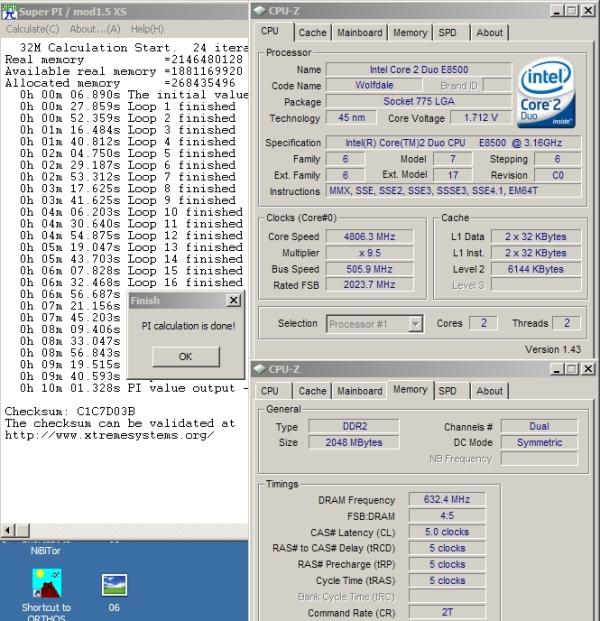The image size is (600, 621).
Task: Close the lower CPU-Z window
Action: click(x=588, y=369)
